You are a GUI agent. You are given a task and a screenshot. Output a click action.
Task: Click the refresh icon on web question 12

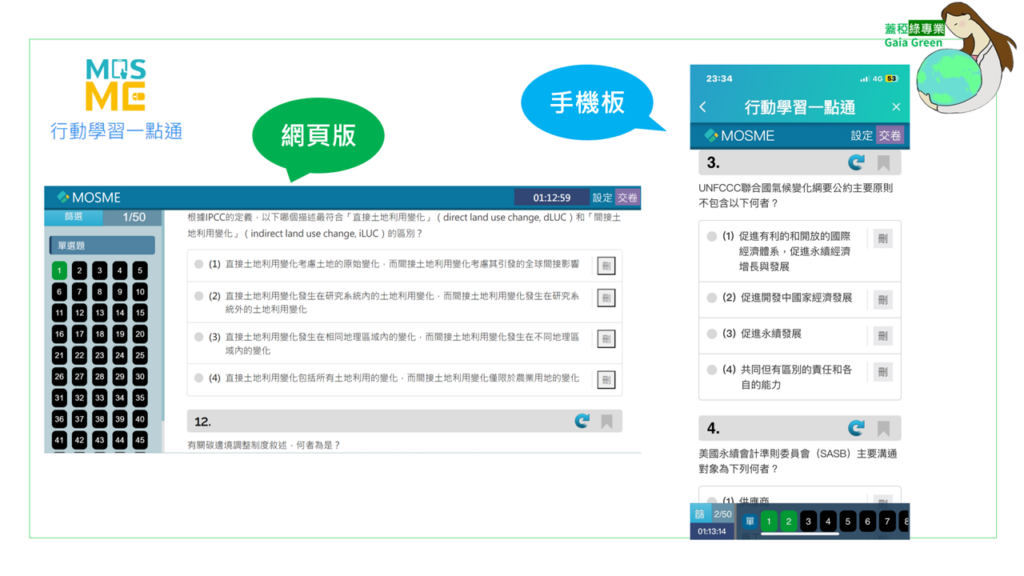coord(582,421)
